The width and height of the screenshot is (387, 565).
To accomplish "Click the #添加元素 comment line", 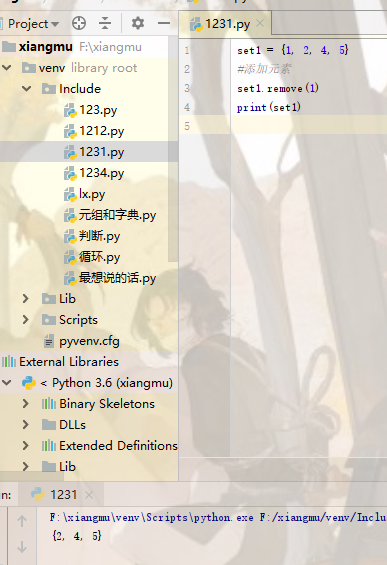I will [264, 69].
